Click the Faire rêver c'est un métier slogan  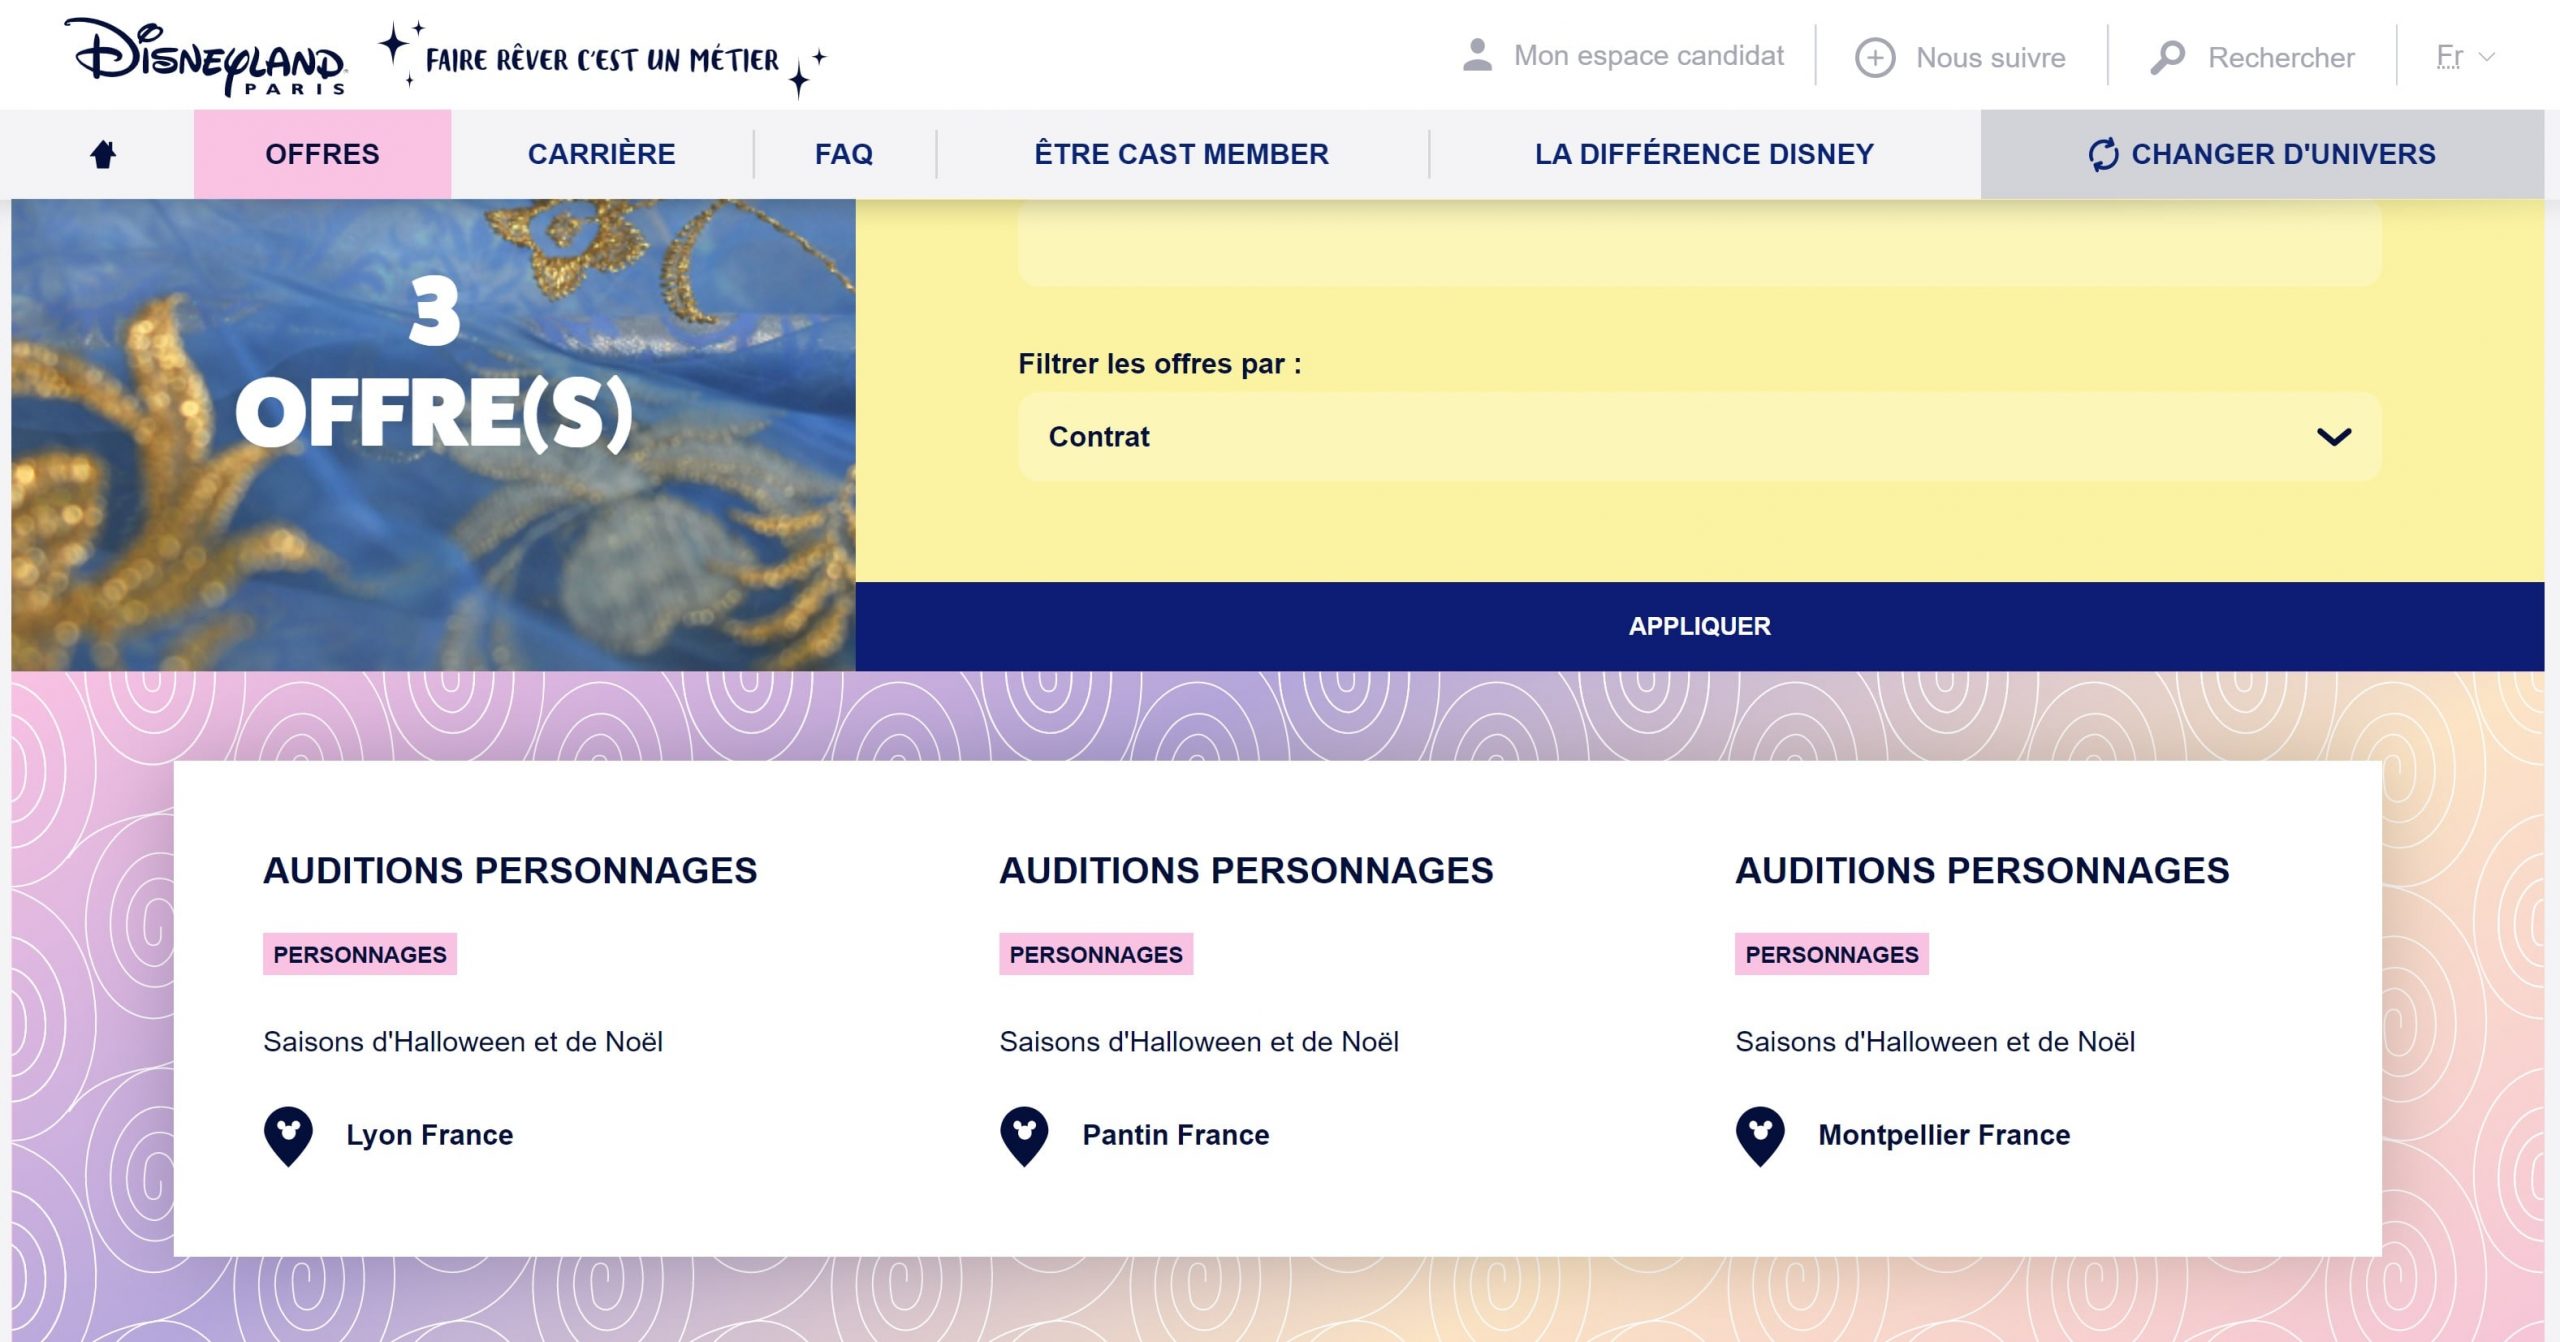[x=602, y=60]
